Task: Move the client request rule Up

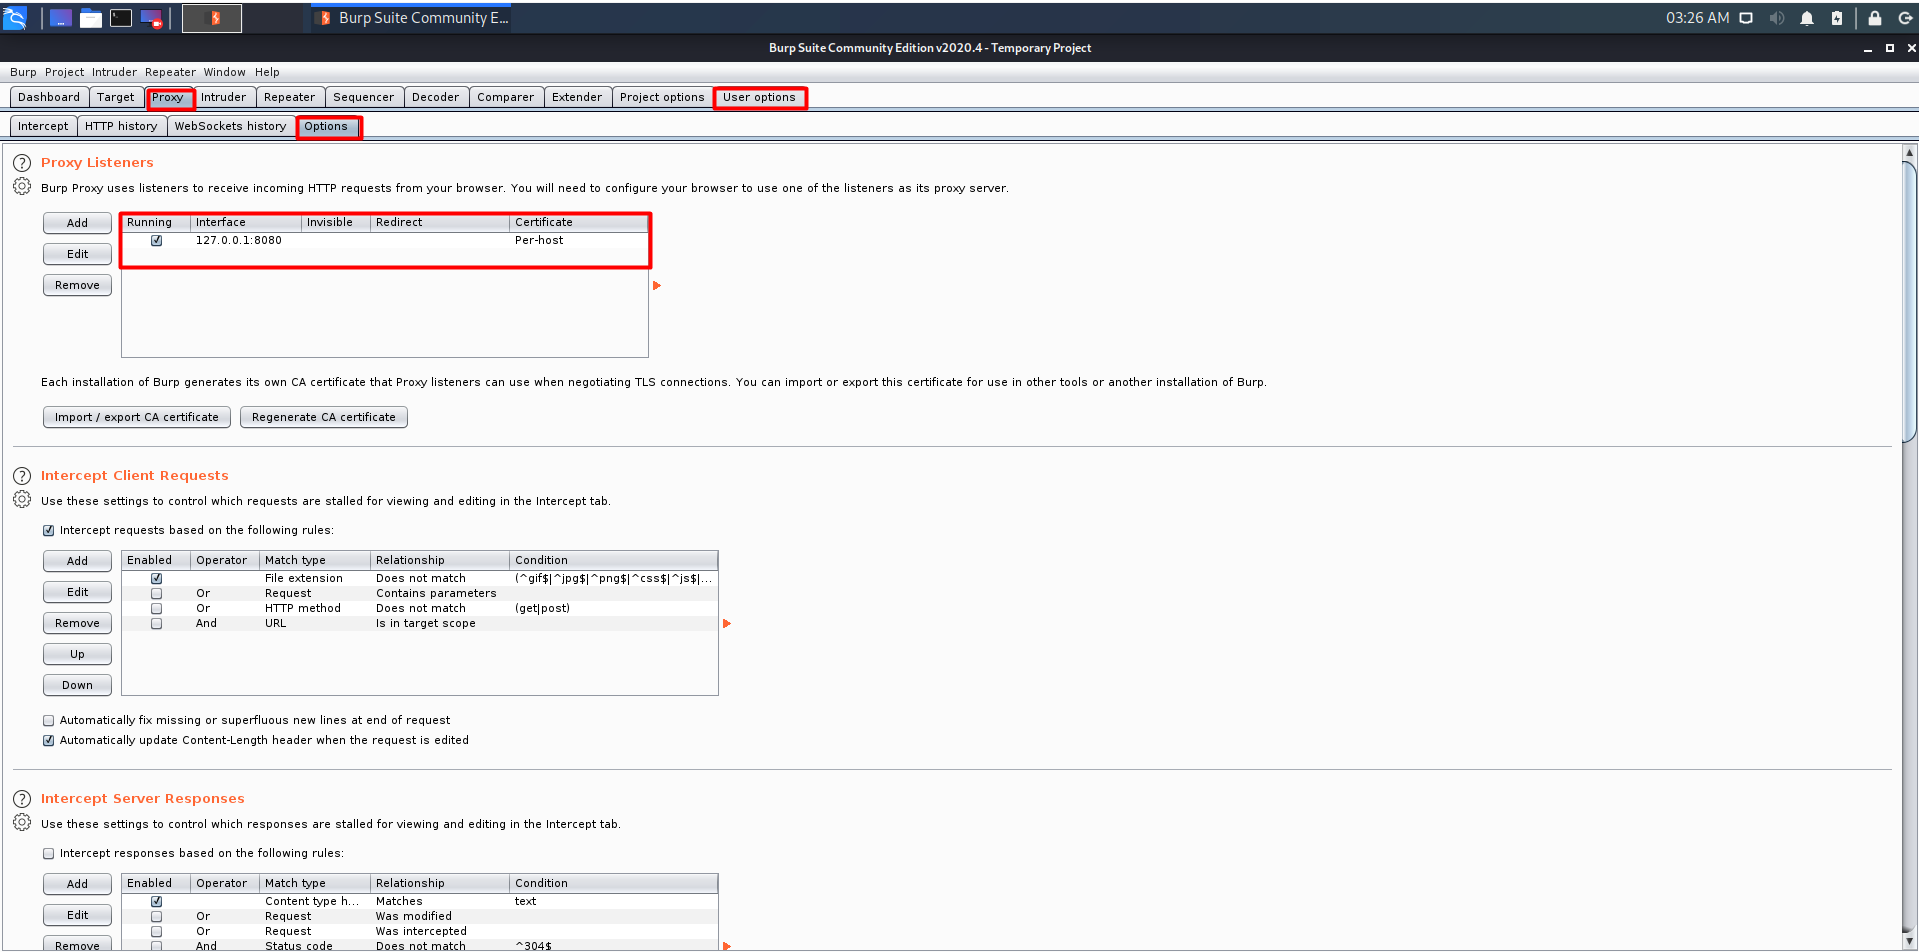Action: 77,654
